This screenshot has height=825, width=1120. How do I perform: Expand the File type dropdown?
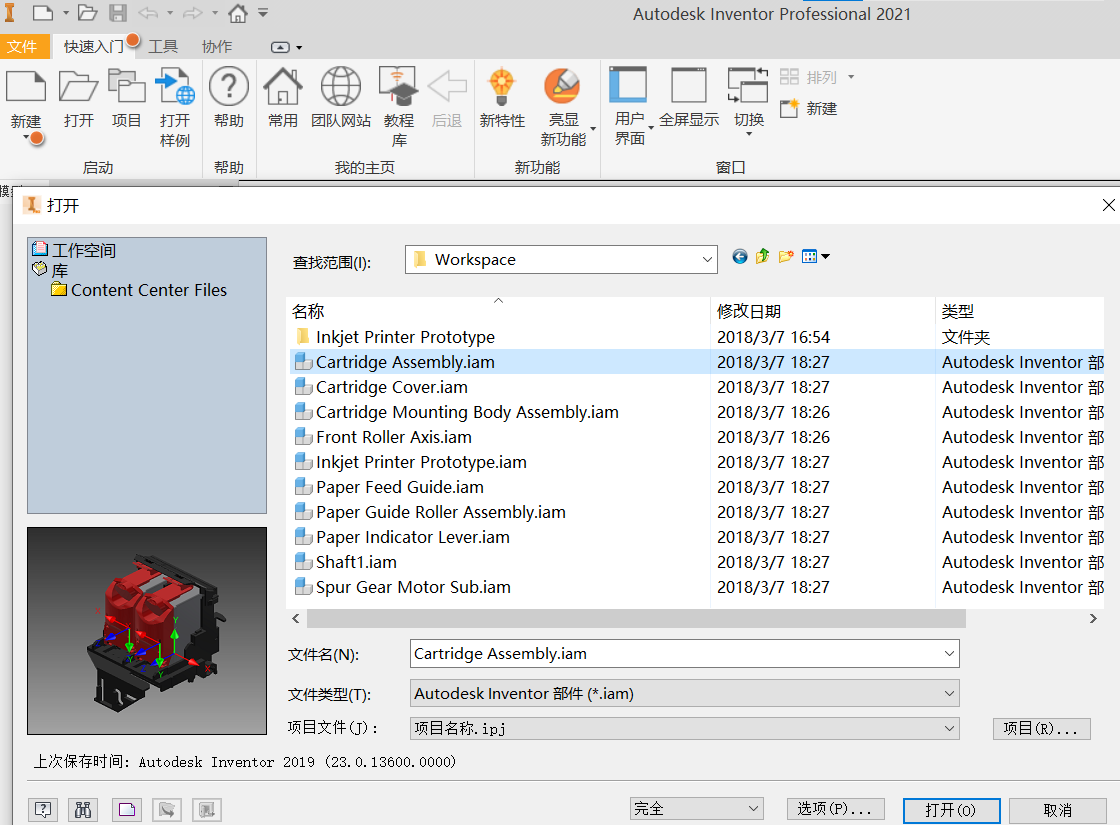(x=949, y=694)
